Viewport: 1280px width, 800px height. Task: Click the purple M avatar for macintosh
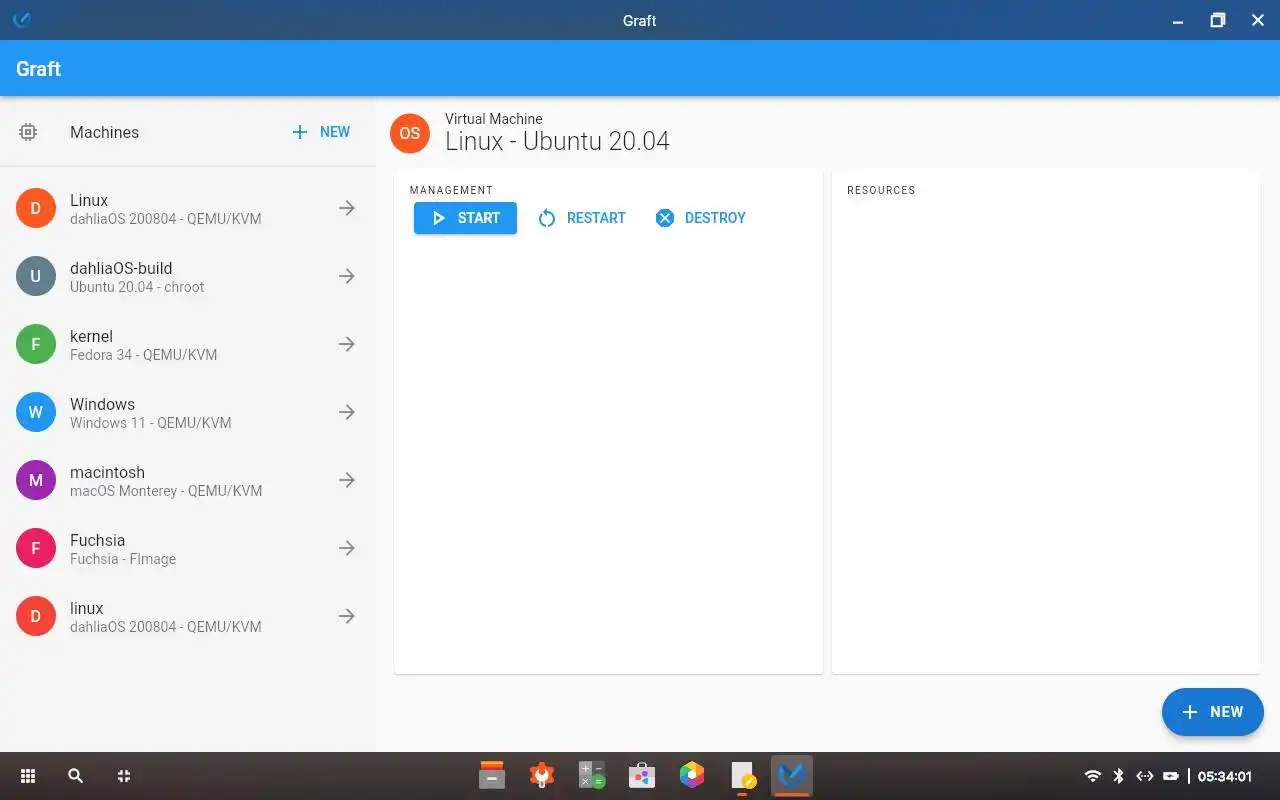coord(36,480)
